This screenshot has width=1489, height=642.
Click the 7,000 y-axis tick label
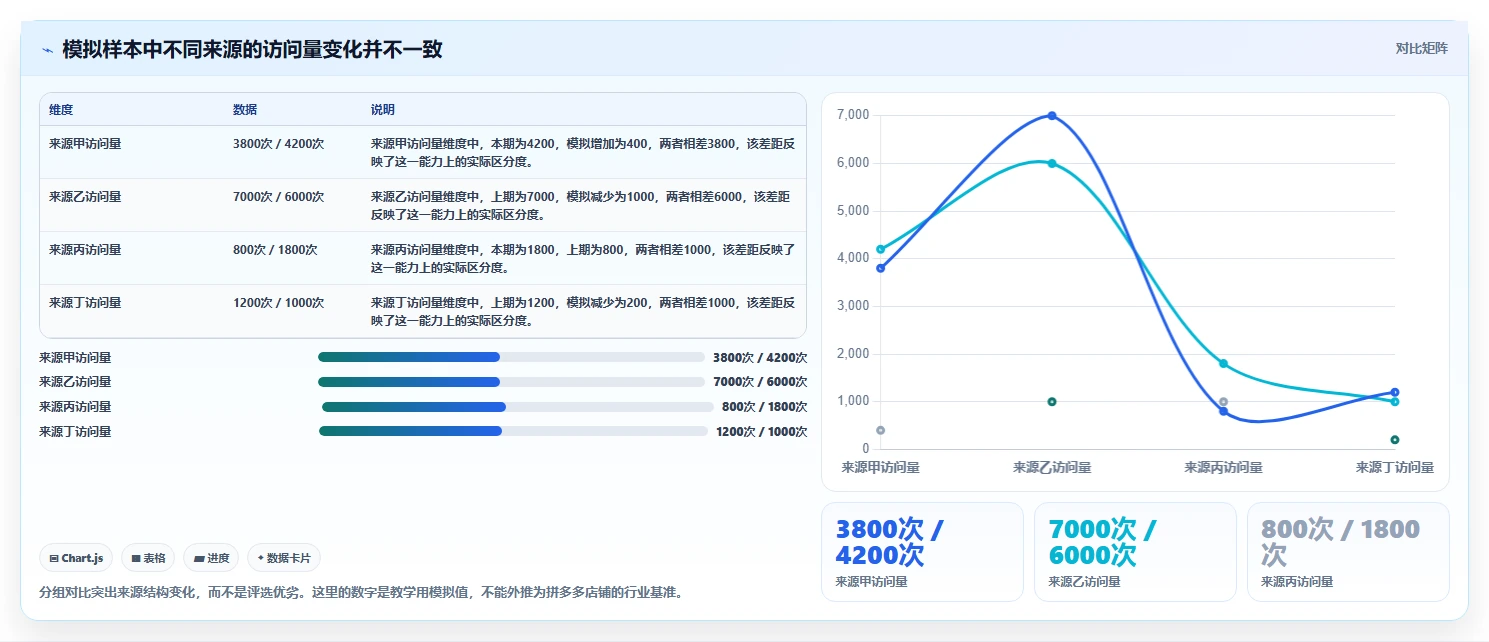point(853,115)
